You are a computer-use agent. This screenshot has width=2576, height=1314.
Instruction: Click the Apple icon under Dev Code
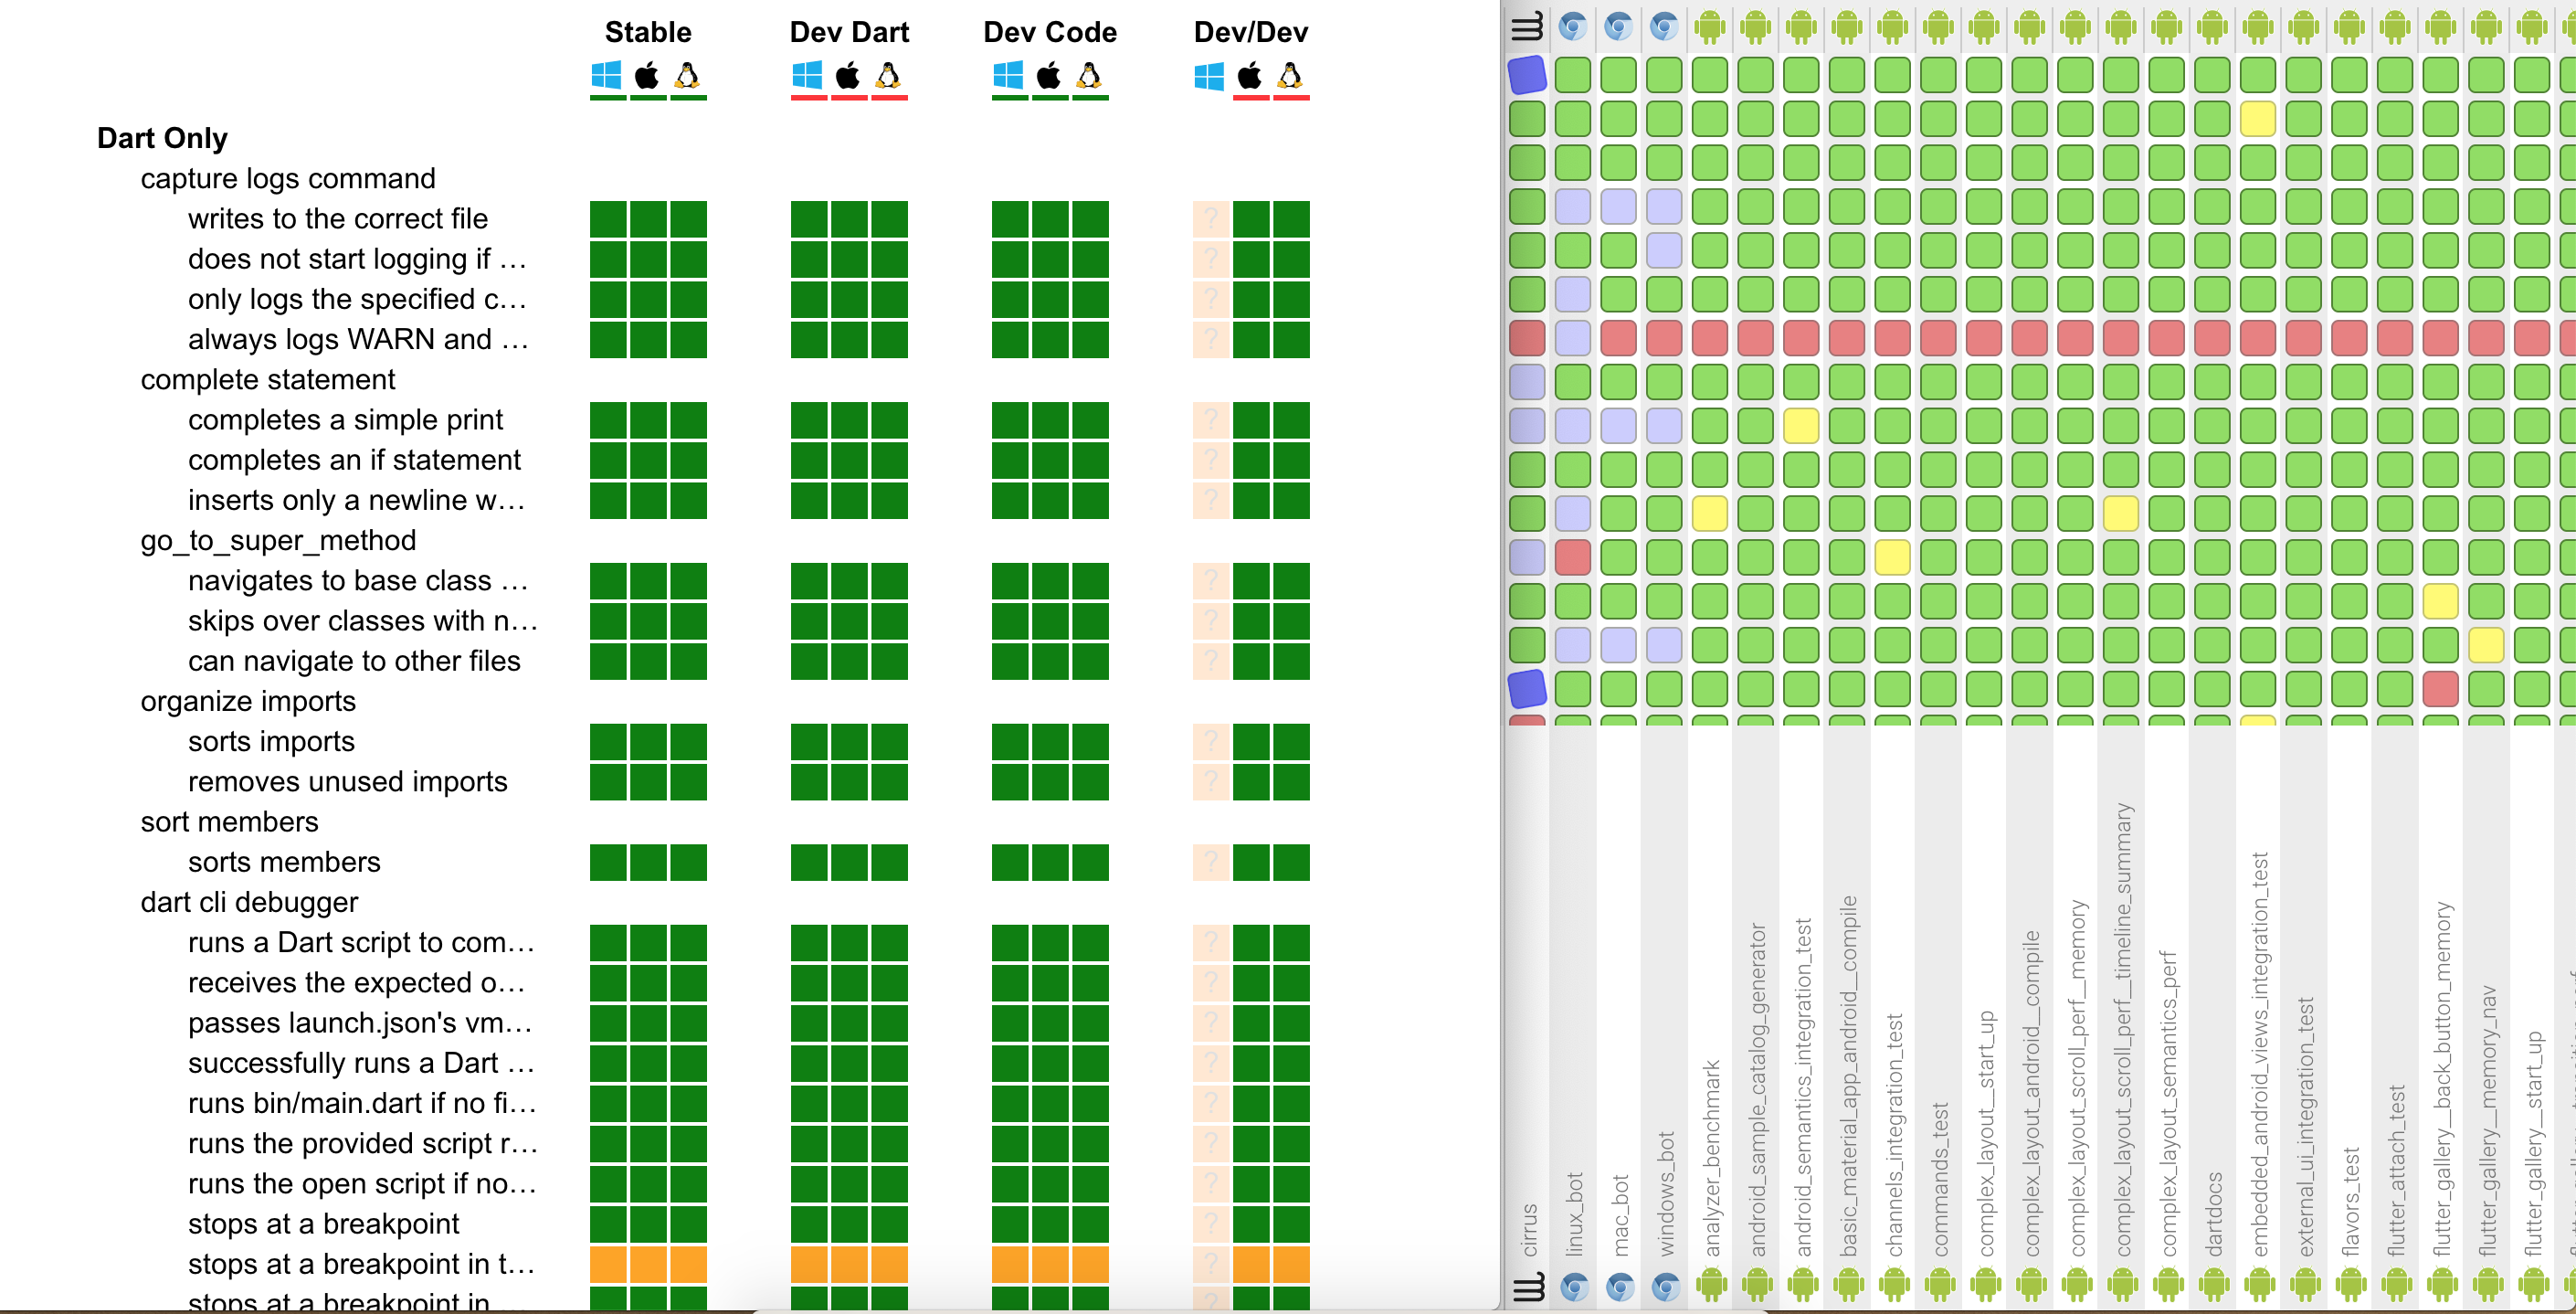tap(1050, 75)
